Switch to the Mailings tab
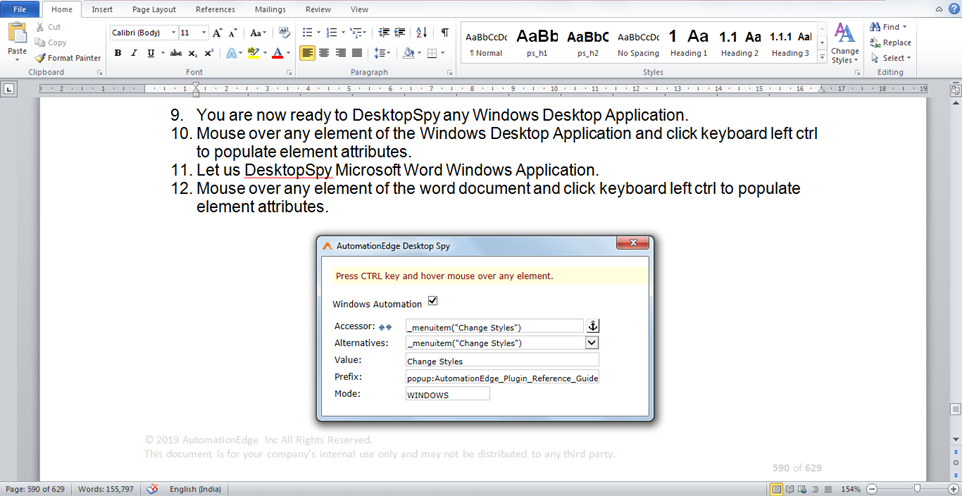Viewport: 963px width, 496px height. 270,9
